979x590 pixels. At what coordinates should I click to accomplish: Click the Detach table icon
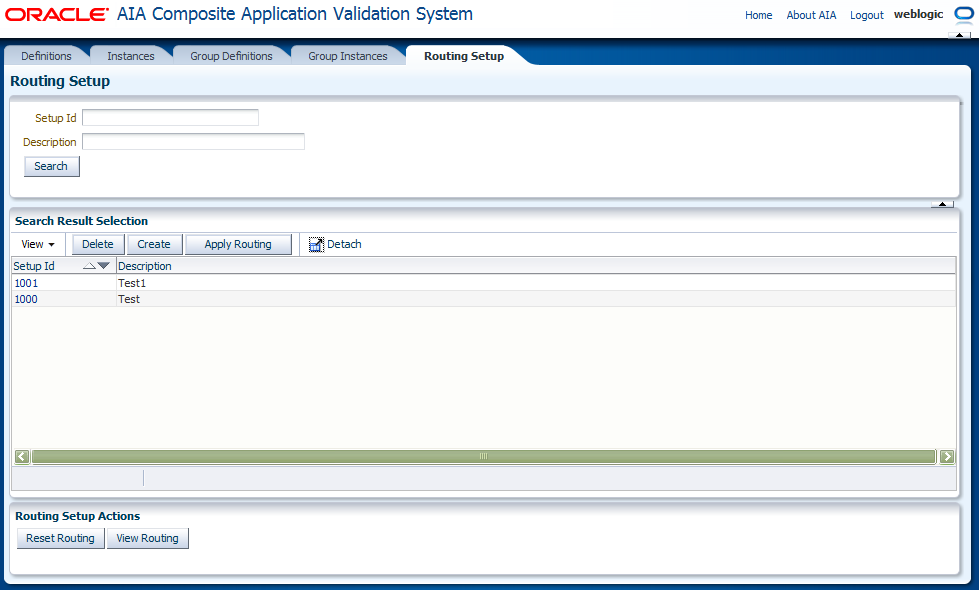coord(317,245)
